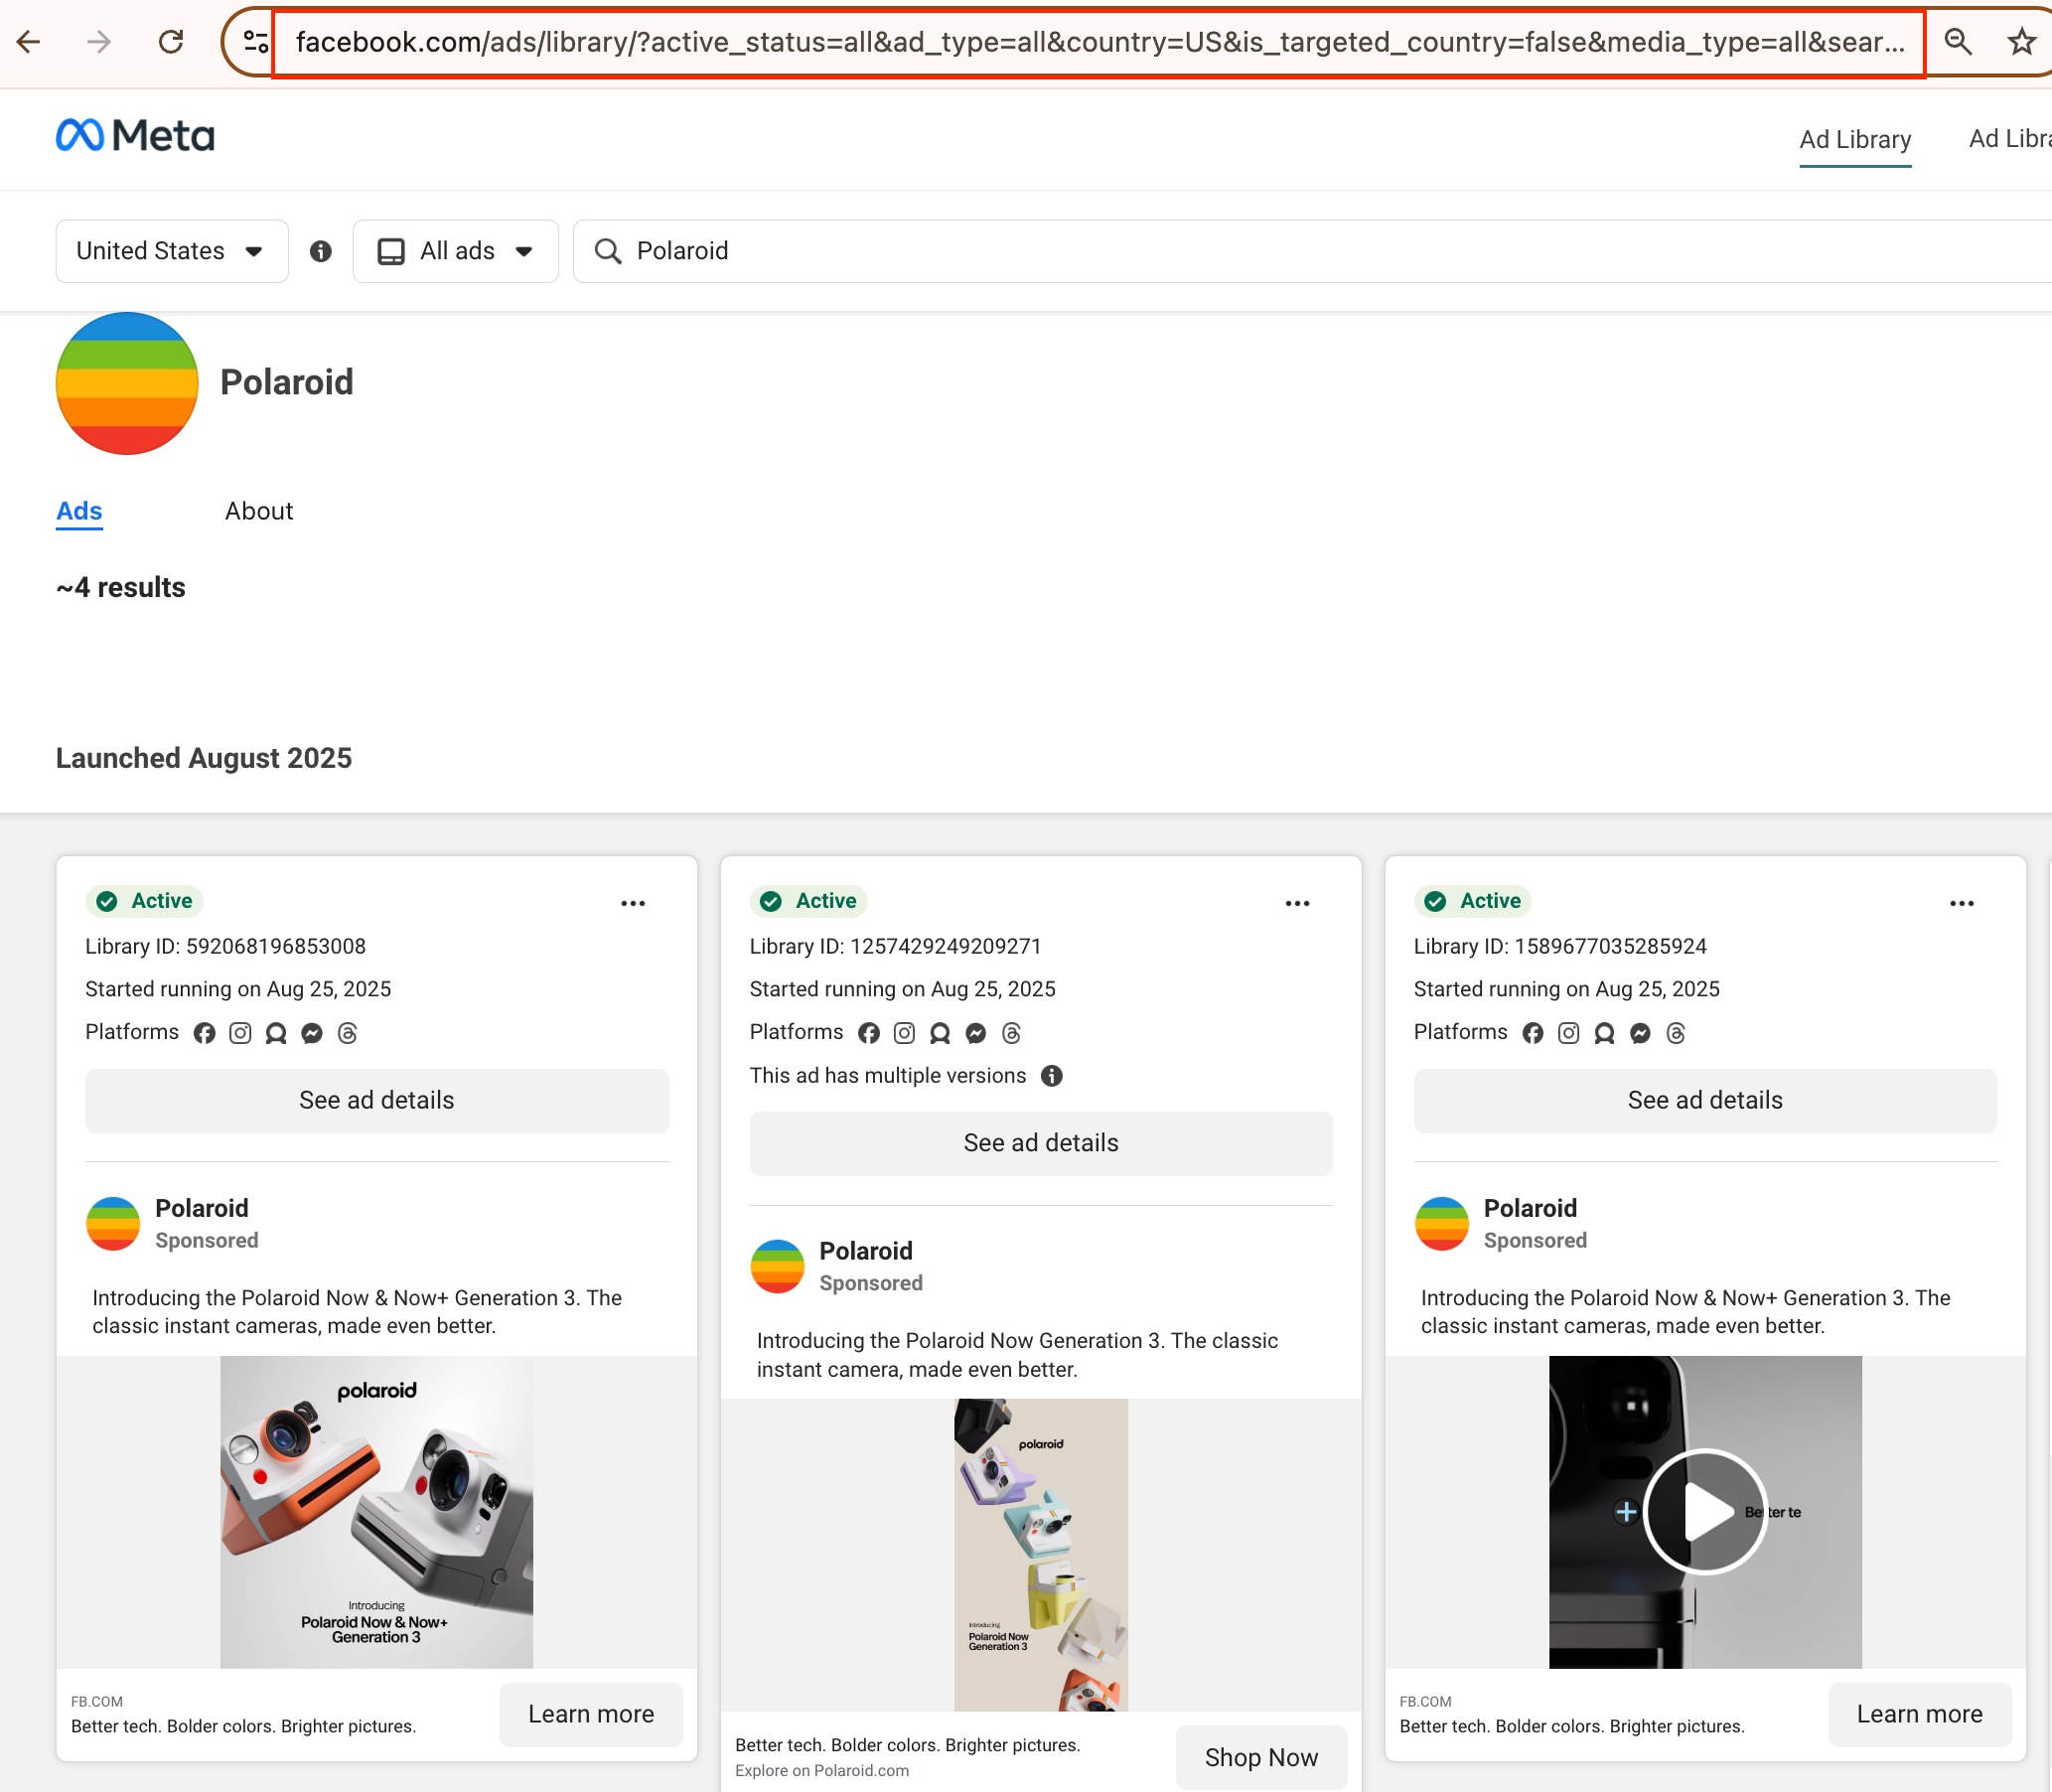Click the Messenger platform icon on the first ad
This screenshot has height=1792, width=2052.
(x=311, y=1032)
